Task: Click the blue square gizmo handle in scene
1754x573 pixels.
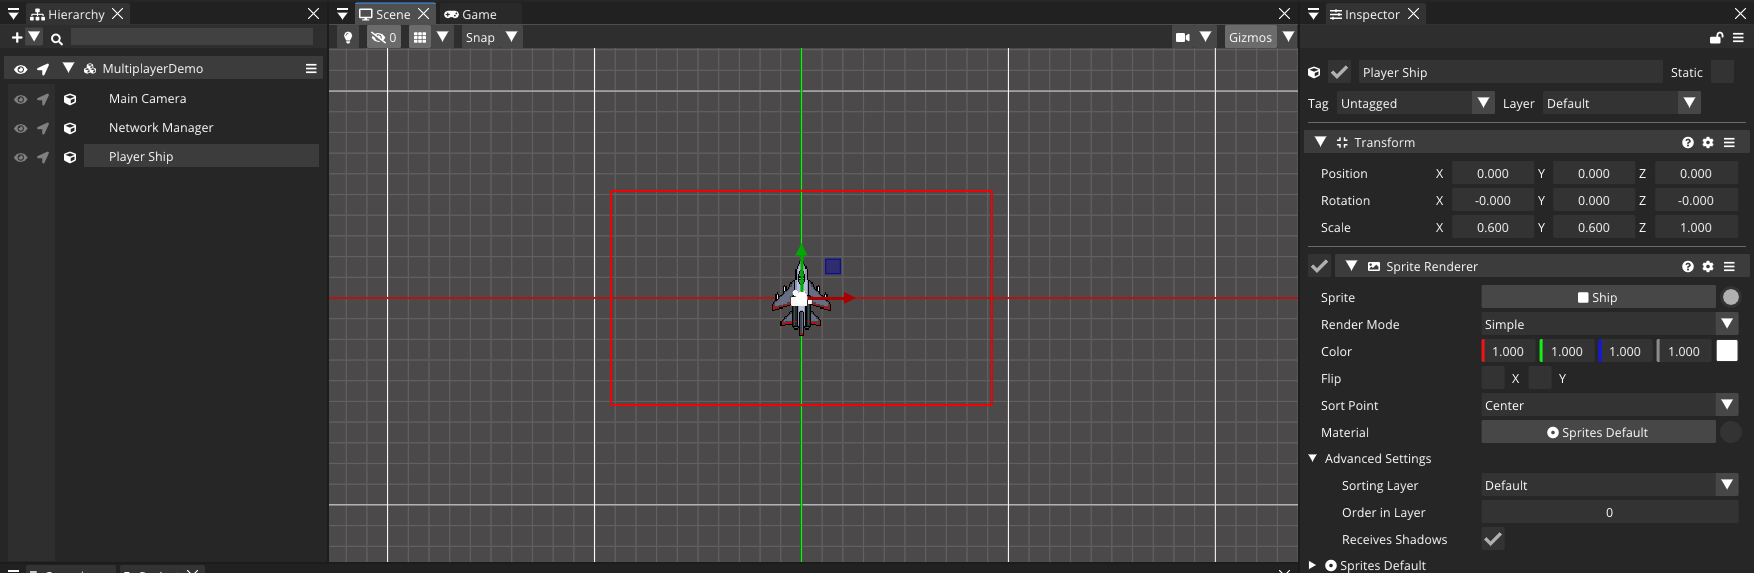Action: pos(833,266)
